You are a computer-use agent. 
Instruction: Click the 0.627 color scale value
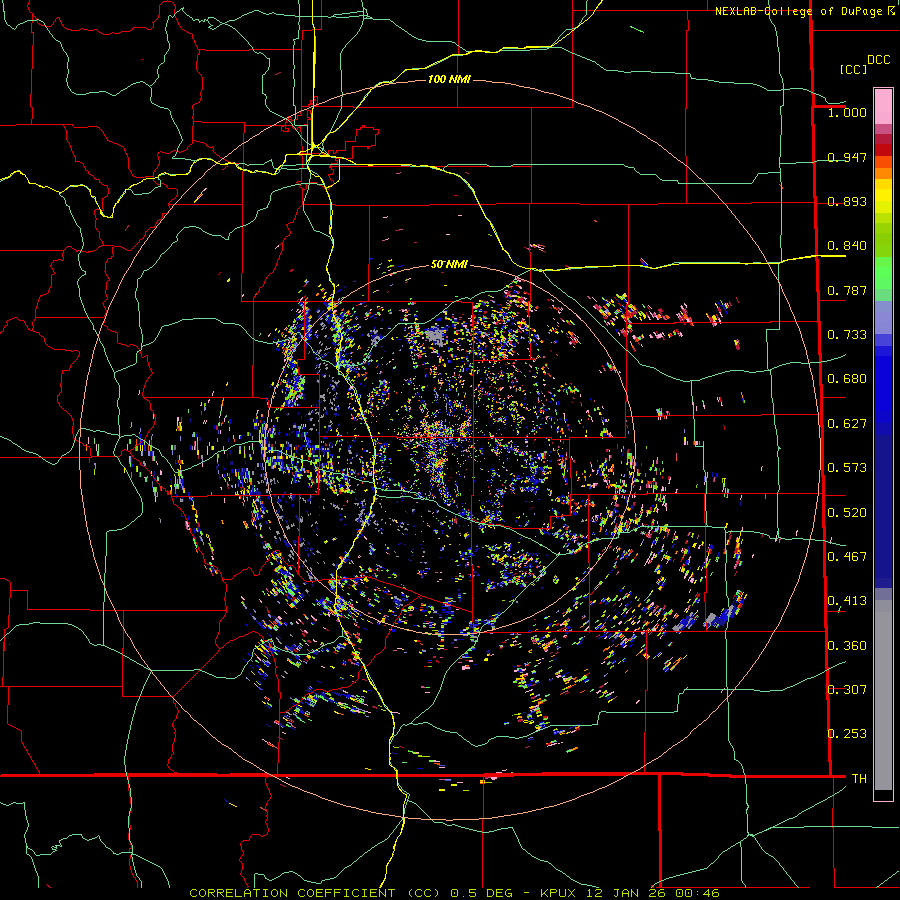847,424
